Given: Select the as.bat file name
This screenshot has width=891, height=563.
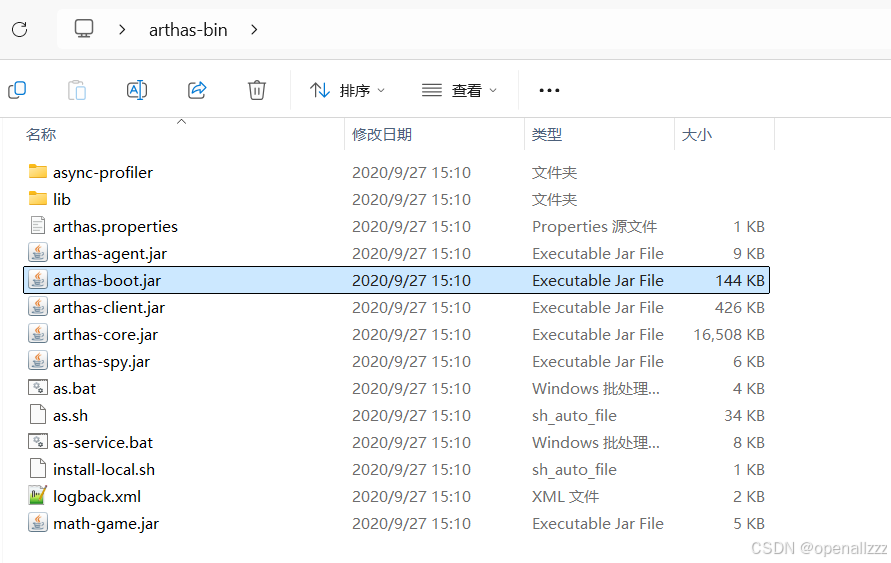Looking at the screenshot, I should (x=74, y=389).
